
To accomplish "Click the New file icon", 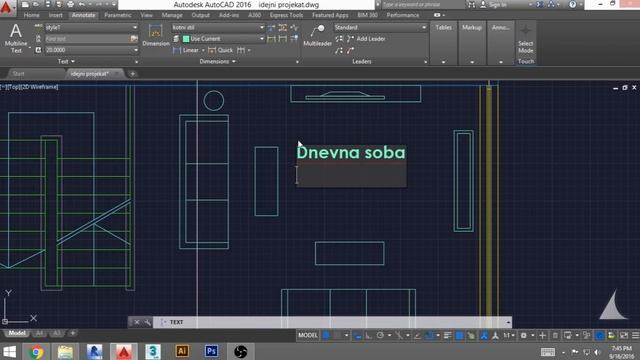I will [25, 4].
